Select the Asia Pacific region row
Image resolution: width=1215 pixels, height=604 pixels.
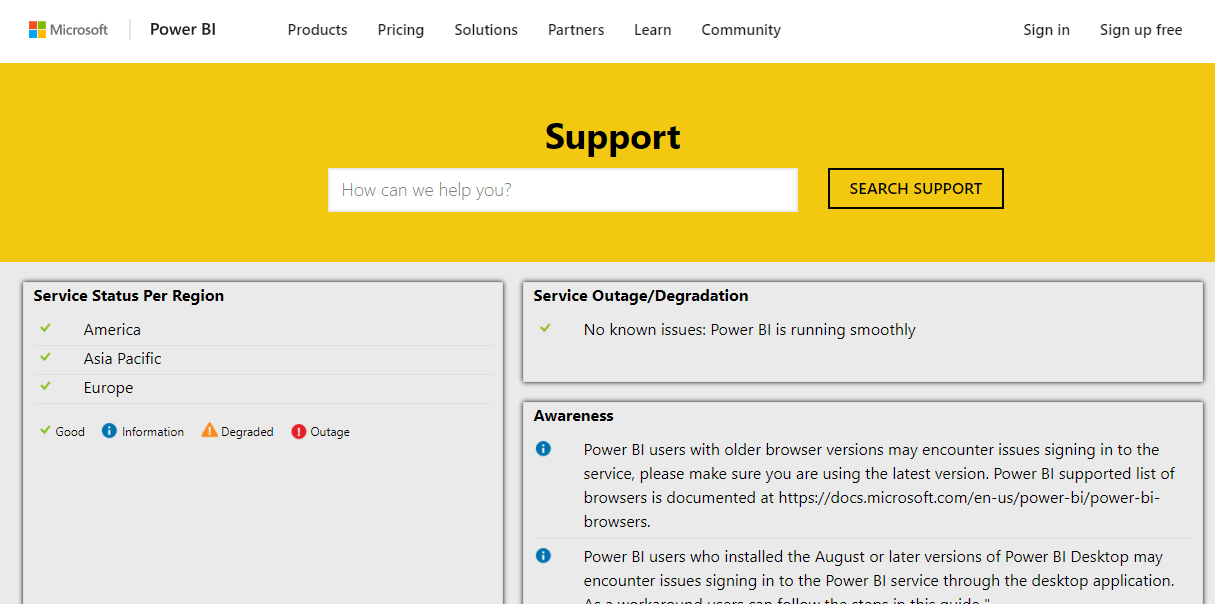265,359
